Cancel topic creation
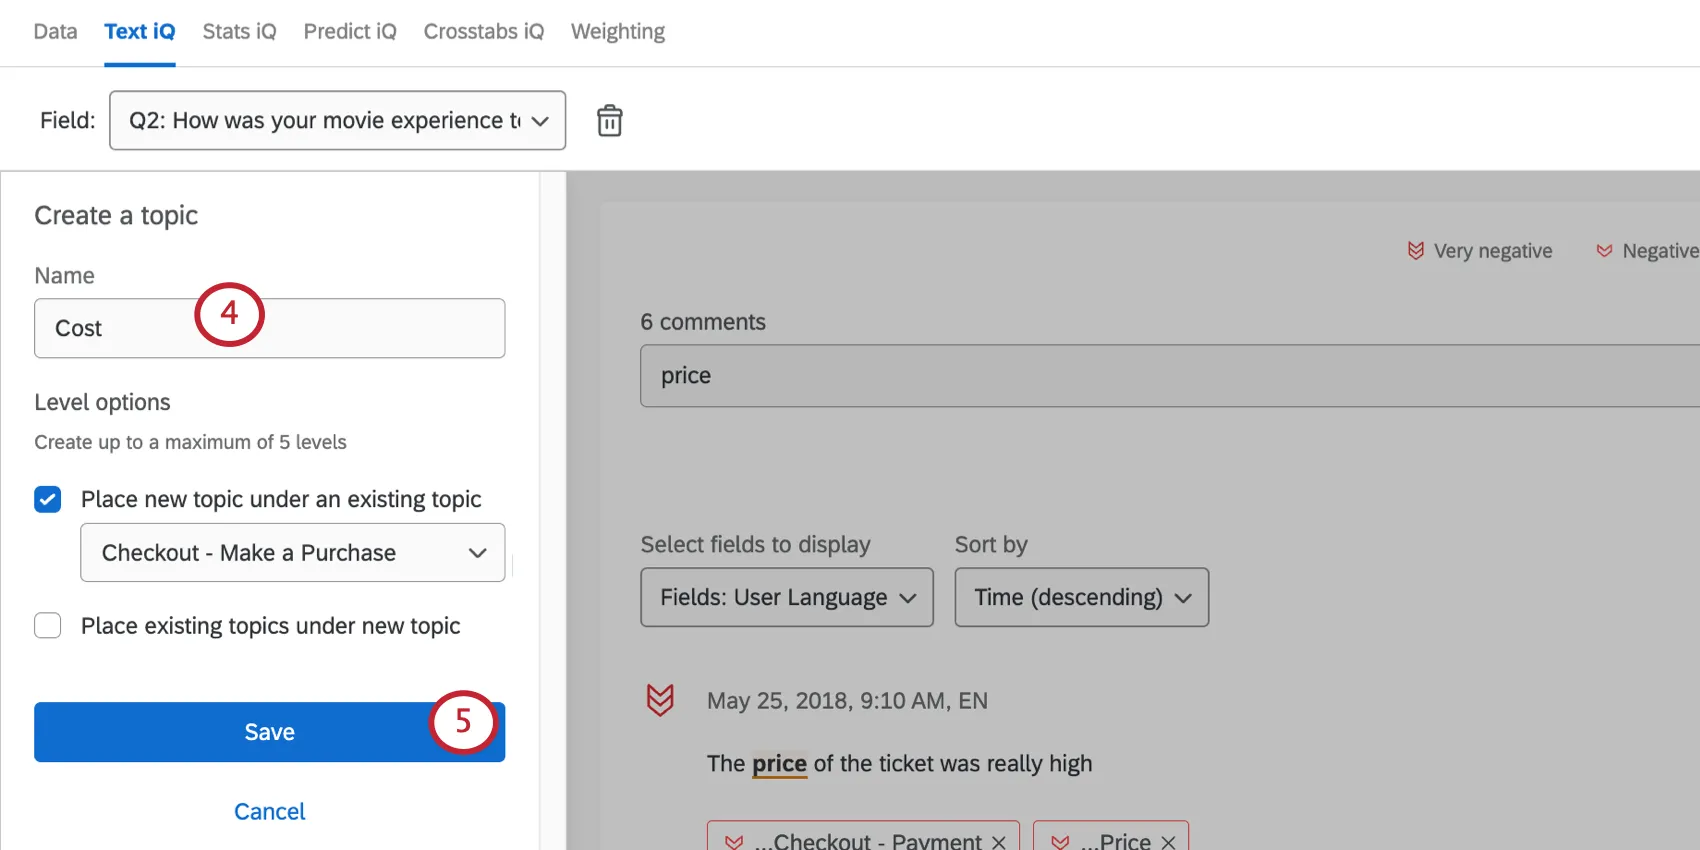 pos(269,811)
